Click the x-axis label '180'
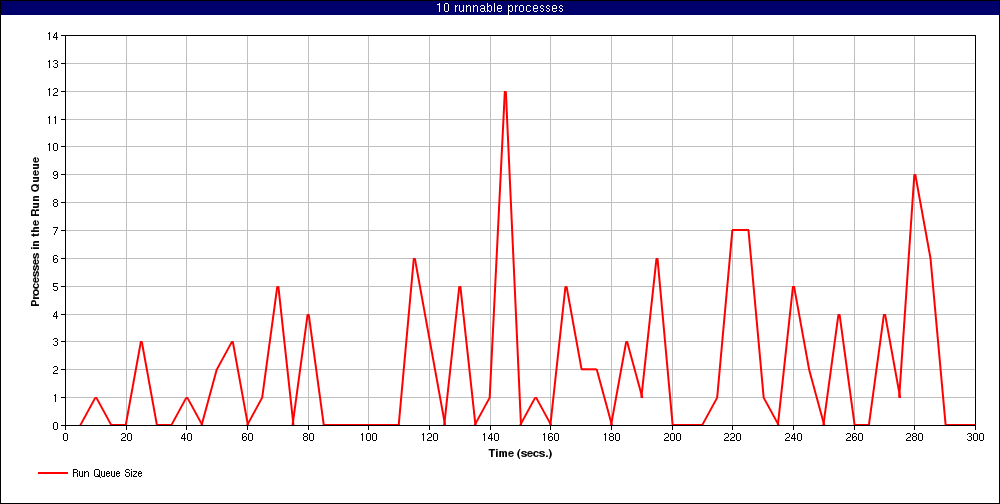Image resolution: width=1000 pixels, height=504 pixels. [611, 437]
